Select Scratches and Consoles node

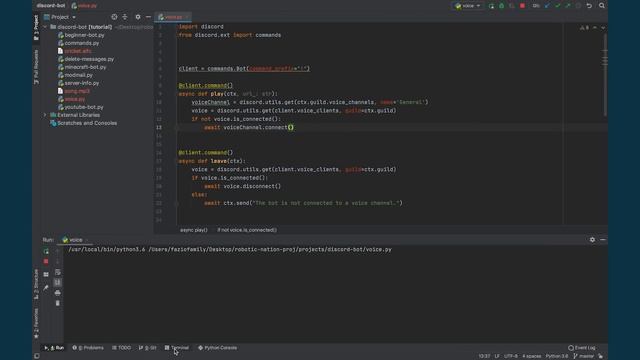coord(83,123)
